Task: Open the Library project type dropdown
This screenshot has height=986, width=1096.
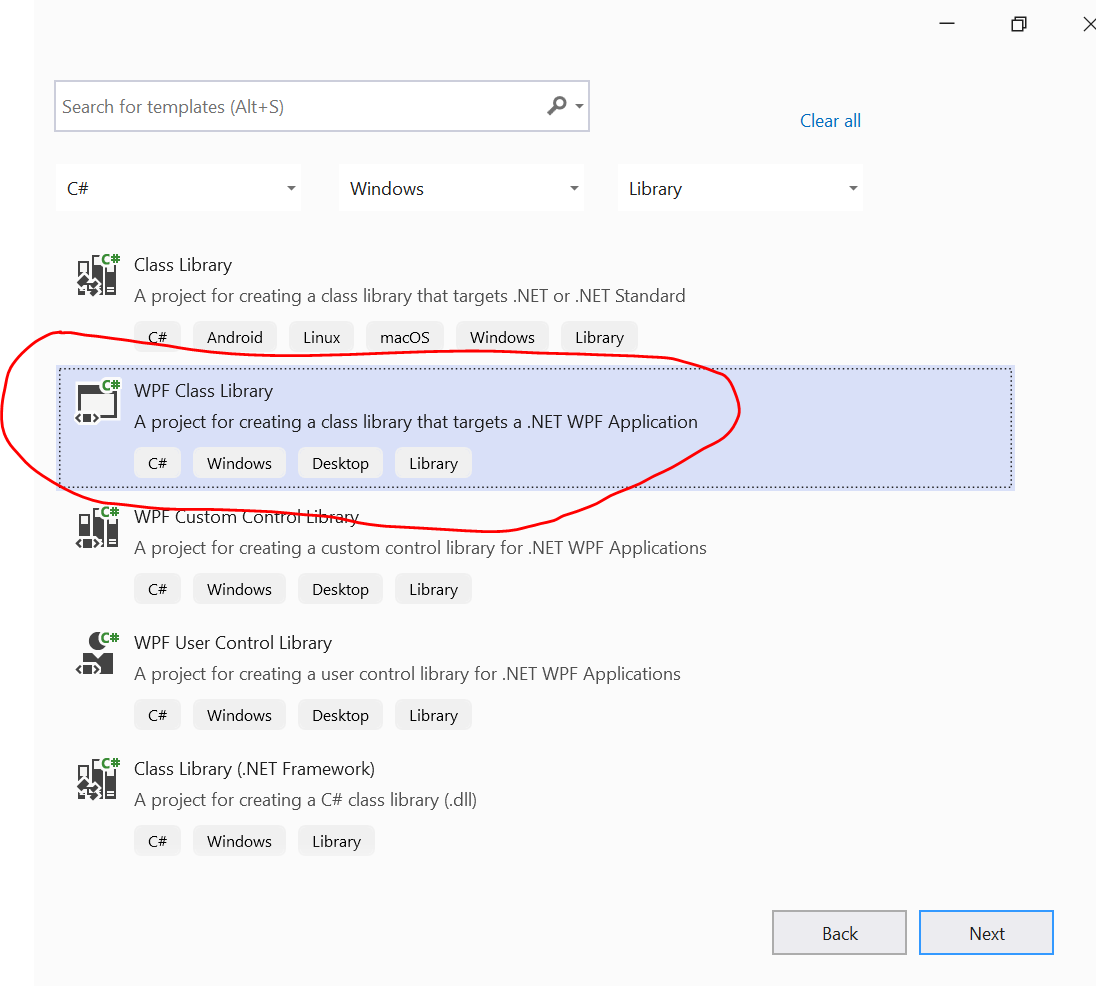Action: click(x=740, y=187)
